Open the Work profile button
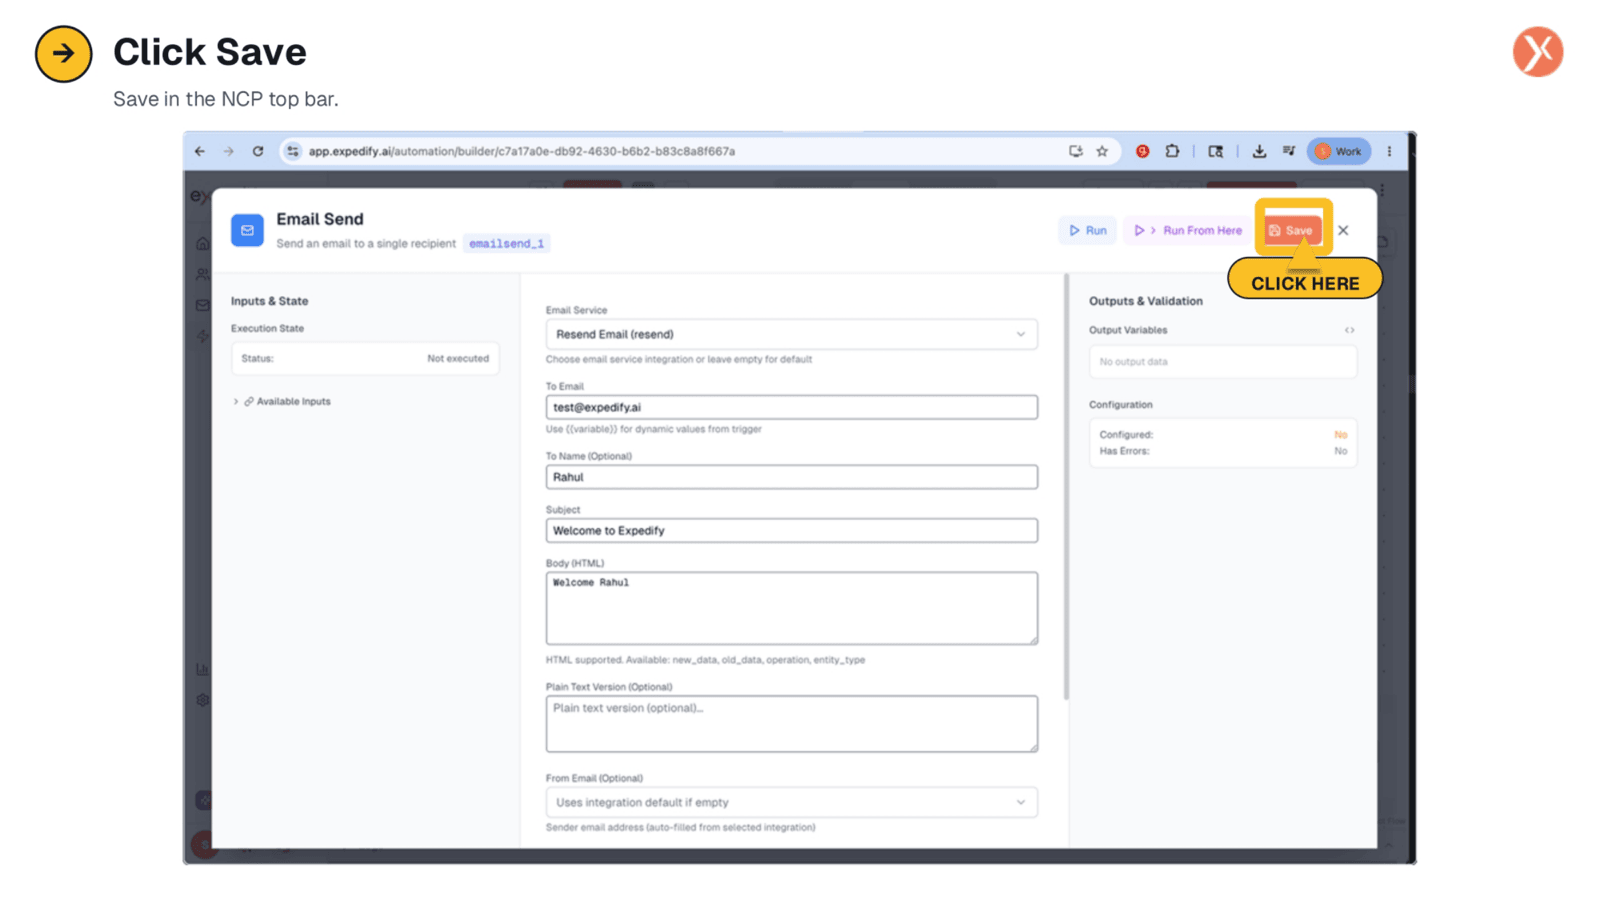Viewport: 1600px width, 900px height. pyautogui.click(x=1339, y=151)
